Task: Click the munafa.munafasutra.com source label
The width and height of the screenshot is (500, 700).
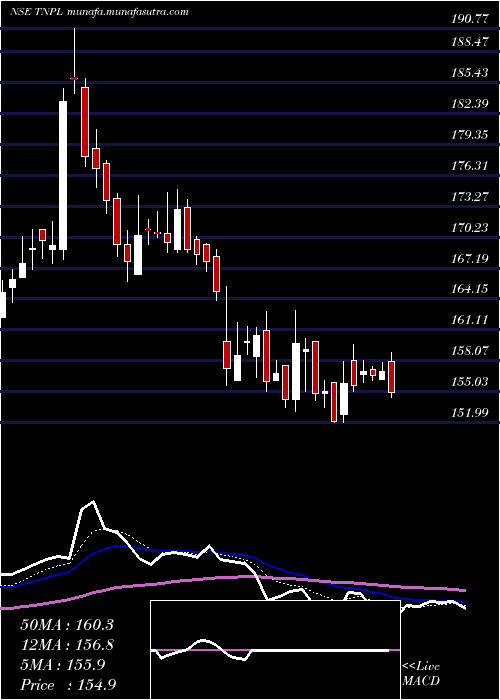Action: [127, 12]
